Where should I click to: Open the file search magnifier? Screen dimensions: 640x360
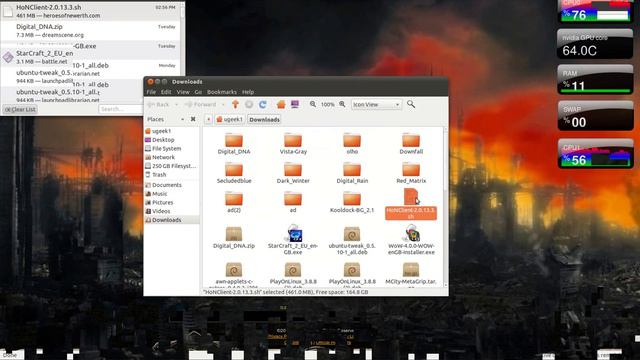[x=411, y=104]
